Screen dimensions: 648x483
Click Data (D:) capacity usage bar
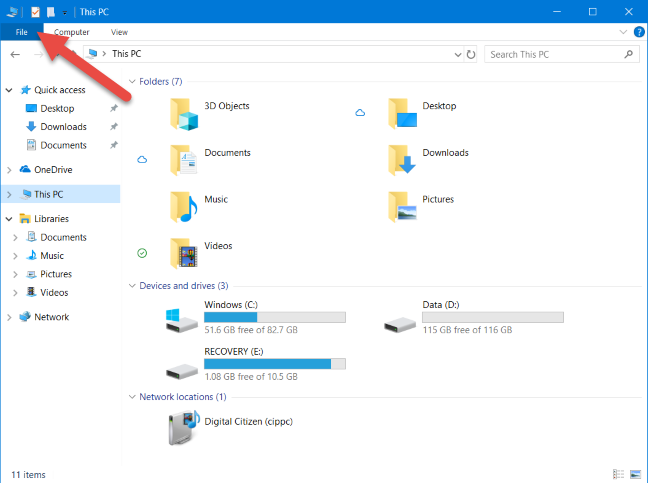tap(493, 317)
